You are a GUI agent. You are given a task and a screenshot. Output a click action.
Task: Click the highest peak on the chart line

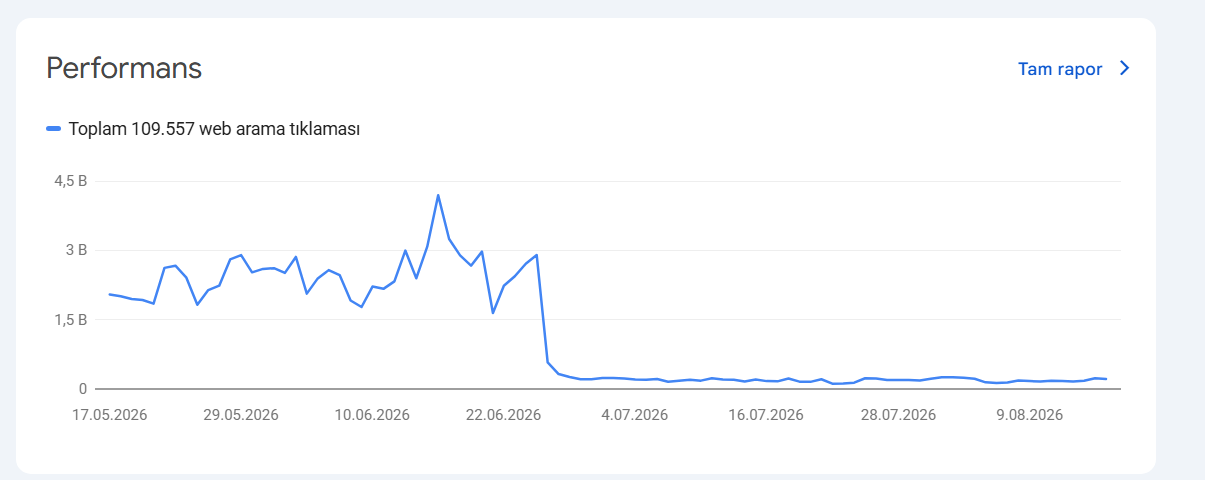(438, 195)
